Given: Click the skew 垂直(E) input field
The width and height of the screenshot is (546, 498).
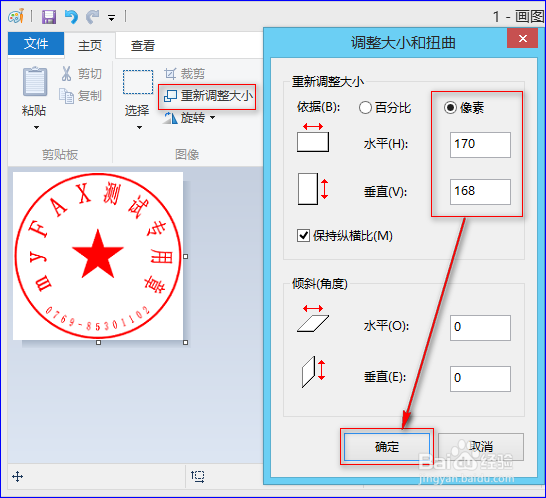Looking at the screenshot, I should coord(480,379).
